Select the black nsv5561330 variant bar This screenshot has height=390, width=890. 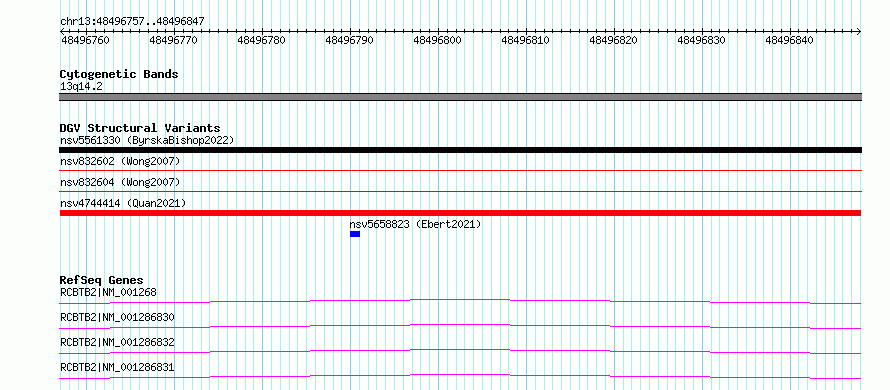460,150
